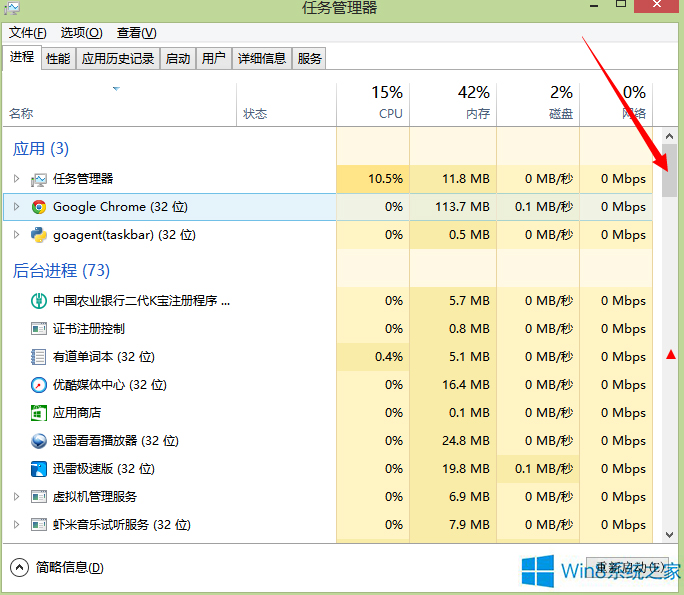Expand the goagent(taskbar) process group
The image size is (684, 595).
click(16, 235)
